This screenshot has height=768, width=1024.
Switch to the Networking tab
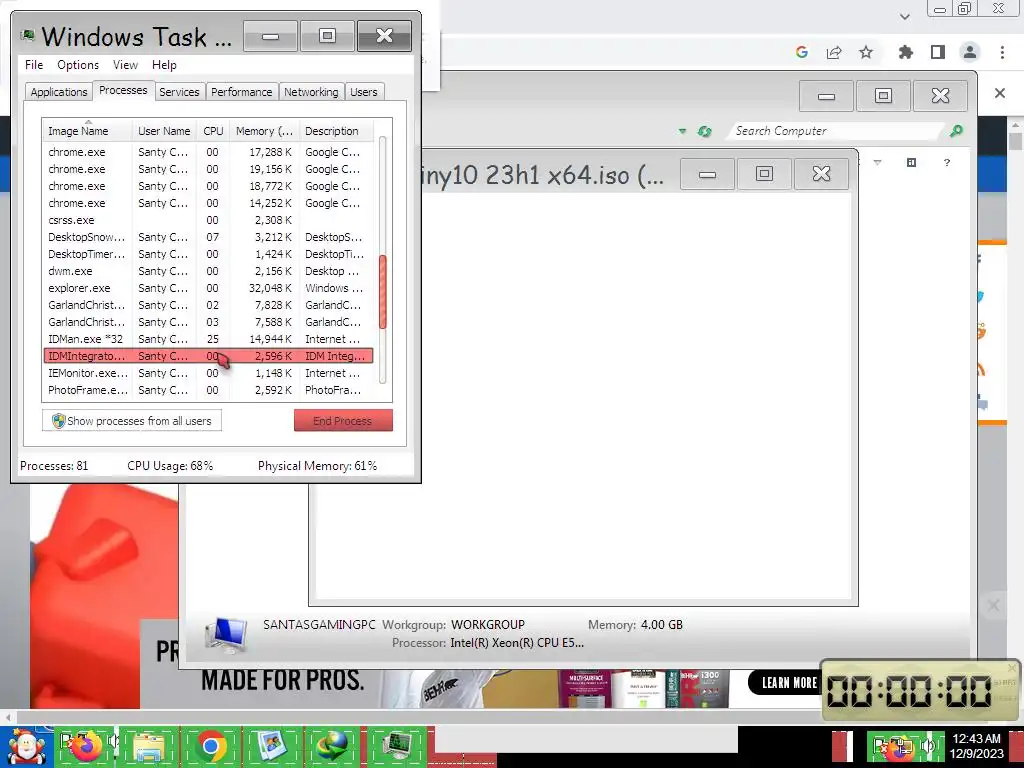tap(311, 92)
